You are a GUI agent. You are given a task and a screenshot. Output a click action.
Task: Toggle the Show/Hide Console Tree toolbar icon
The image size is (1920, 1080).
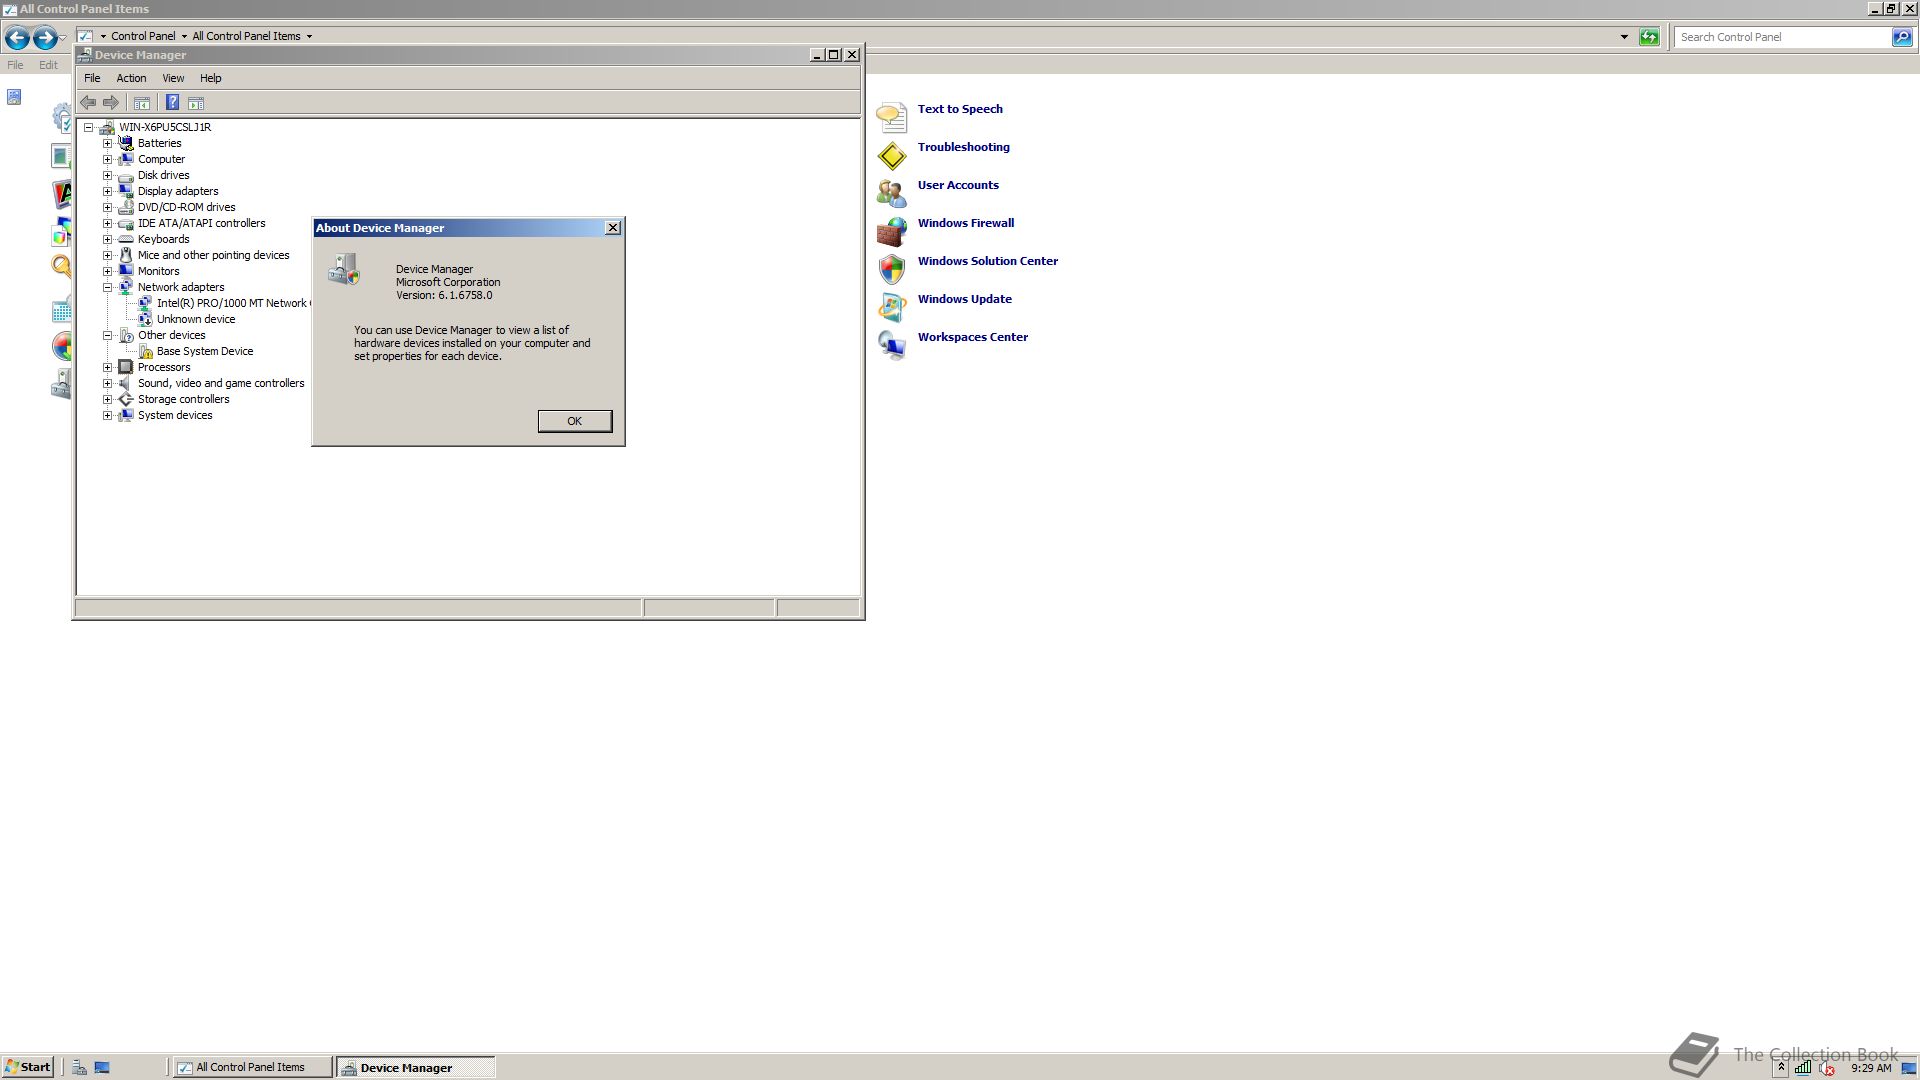tap(142, 103)
